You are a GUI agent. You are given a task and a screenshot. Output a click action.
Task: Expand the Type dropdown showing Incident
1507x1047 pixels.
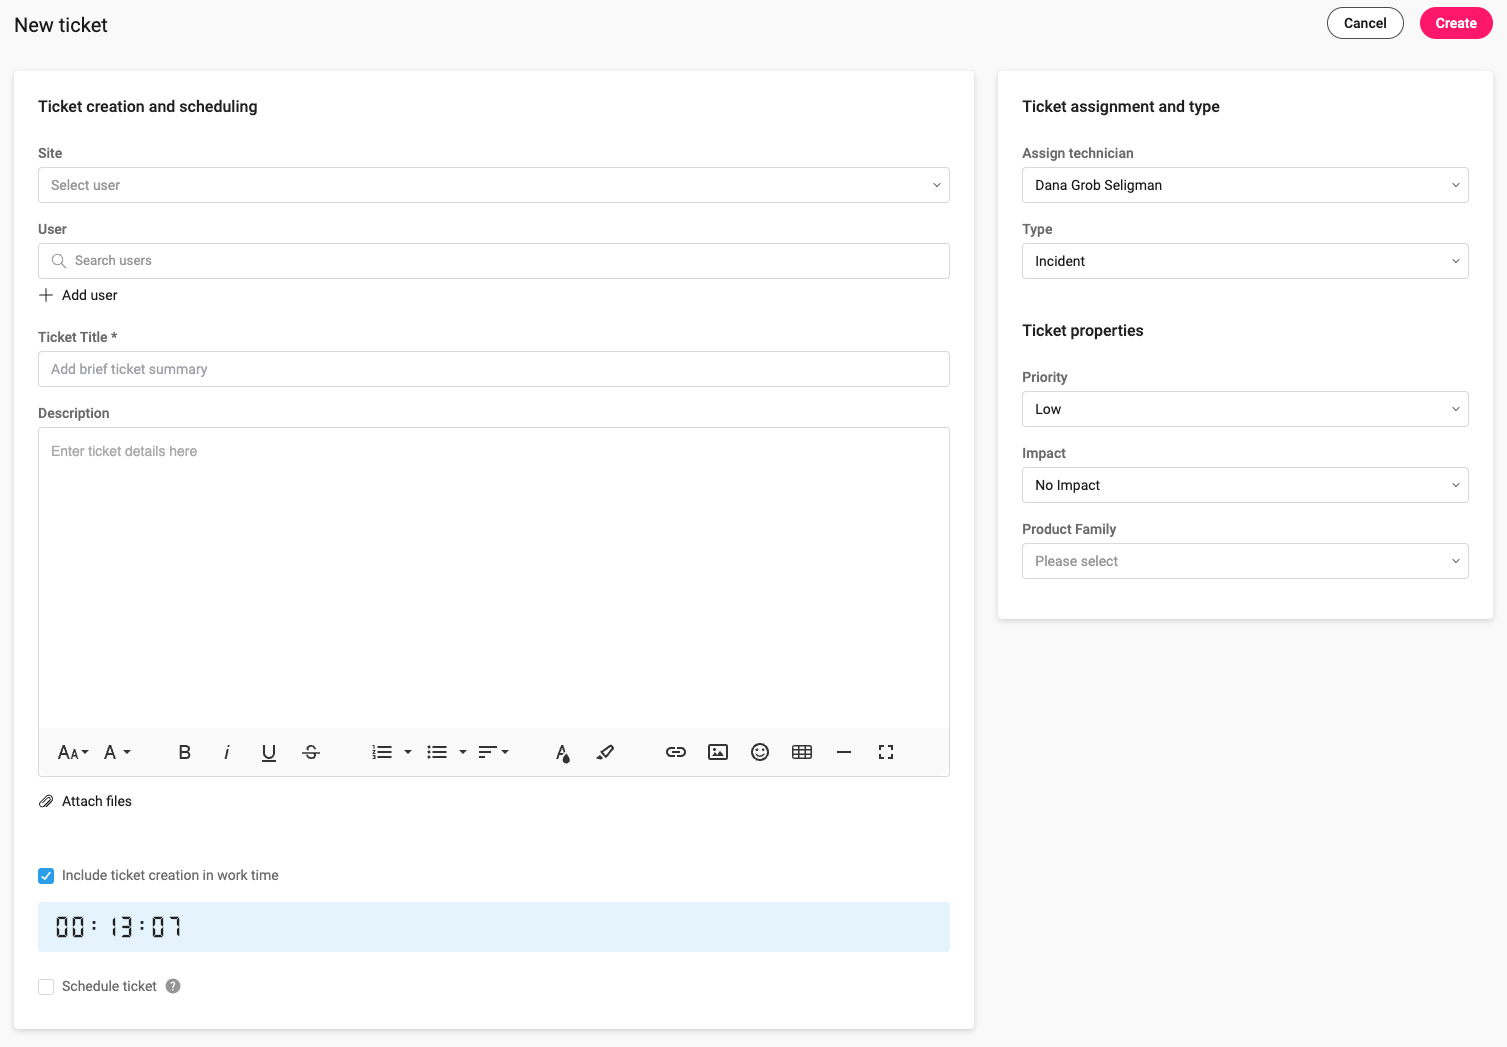tap(1245, 261)
